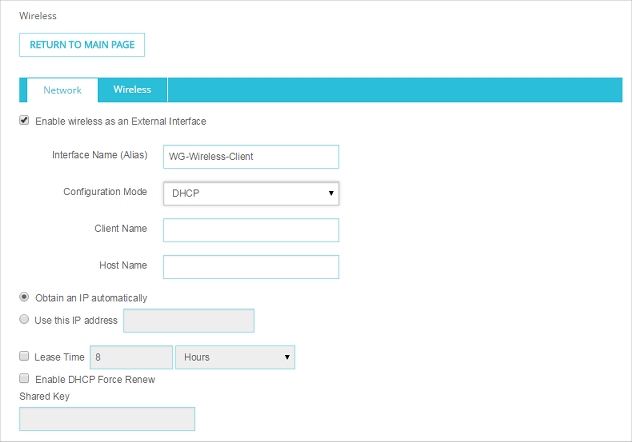Click the Interface Name (Alias) text field

[251, 157]
